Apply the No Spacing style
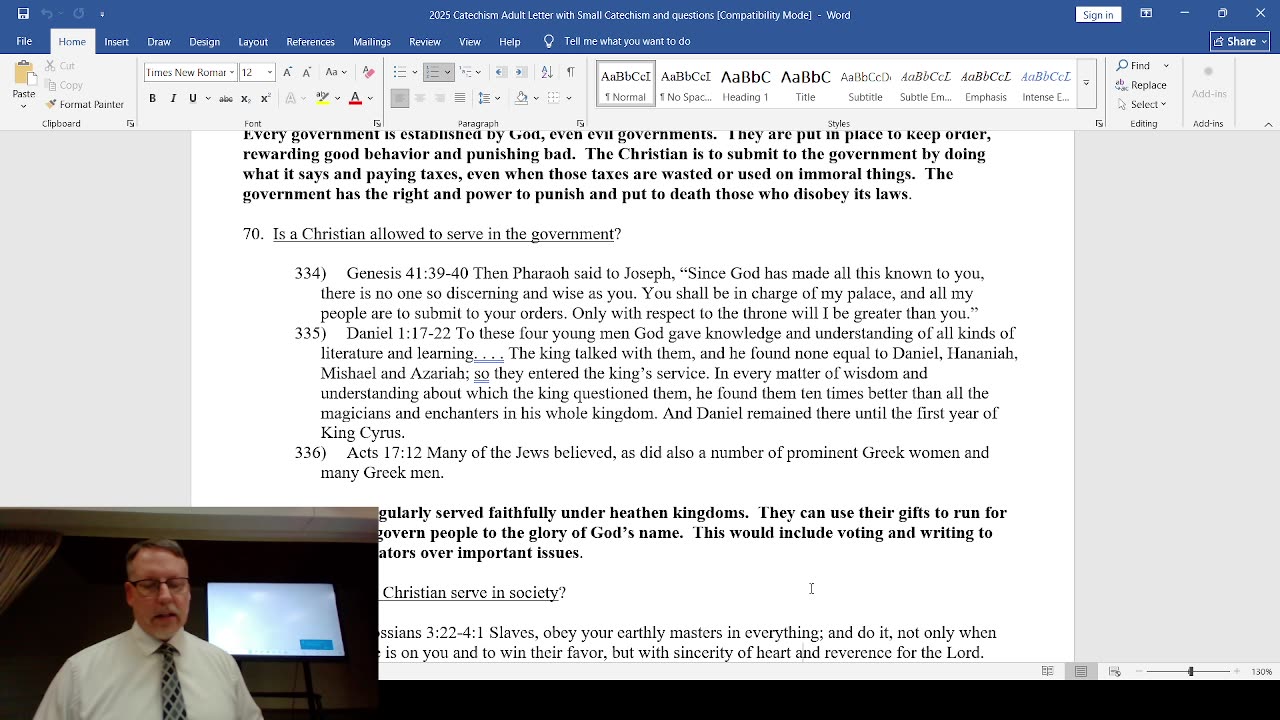The width and height of the screenshot is (1280, 720). (685, 85)
